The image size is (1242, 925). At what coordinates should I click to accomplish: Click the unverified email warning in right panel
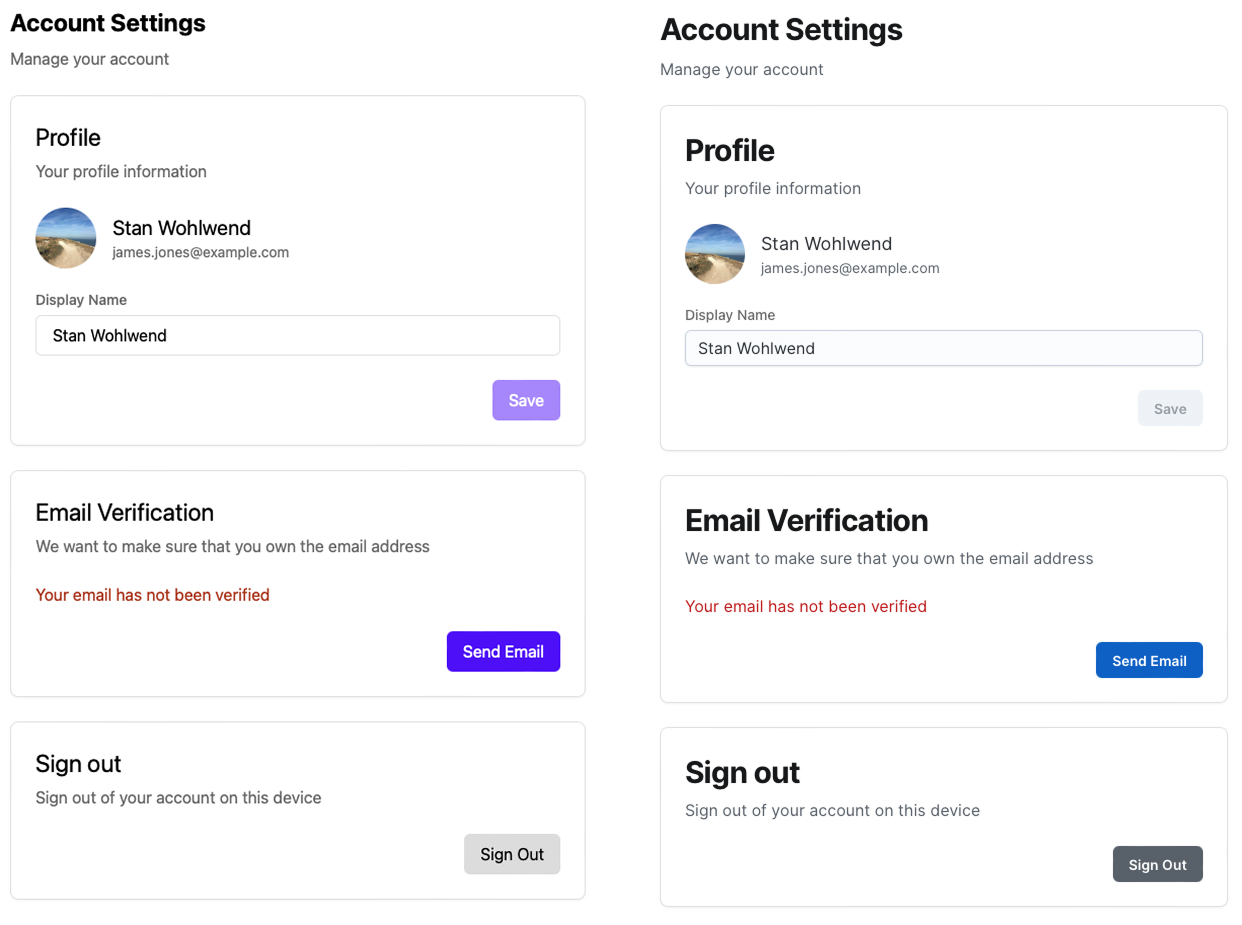(806, 606)
